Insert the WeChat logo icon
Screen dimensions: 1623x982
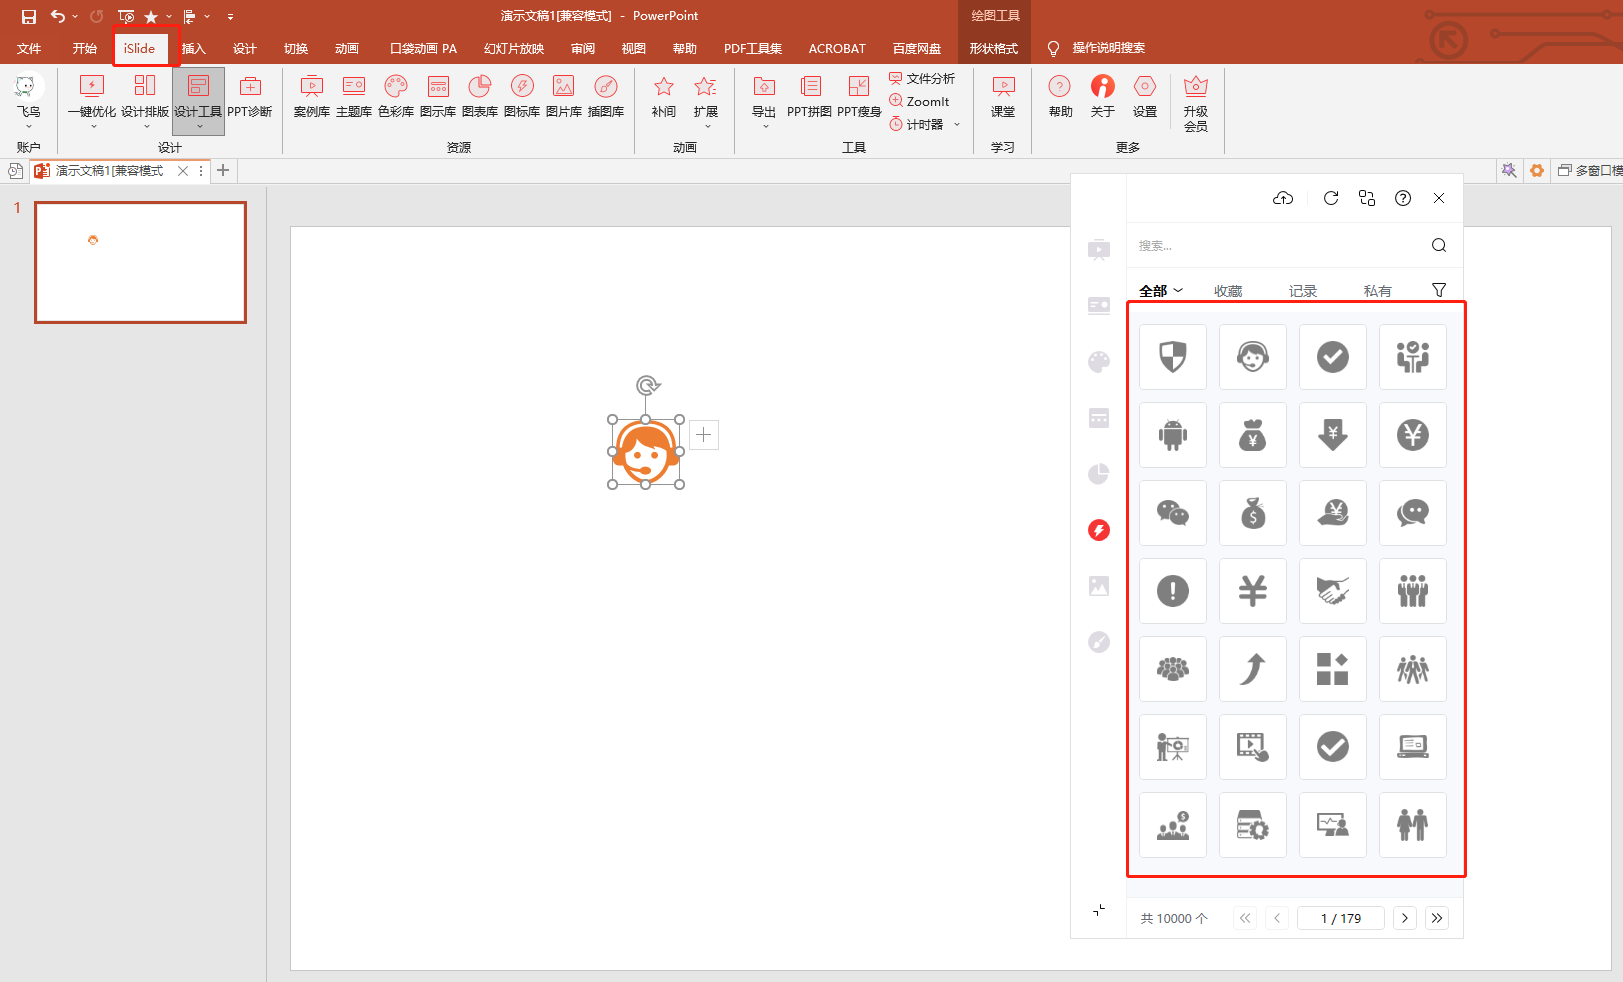tap(1173, 513)
